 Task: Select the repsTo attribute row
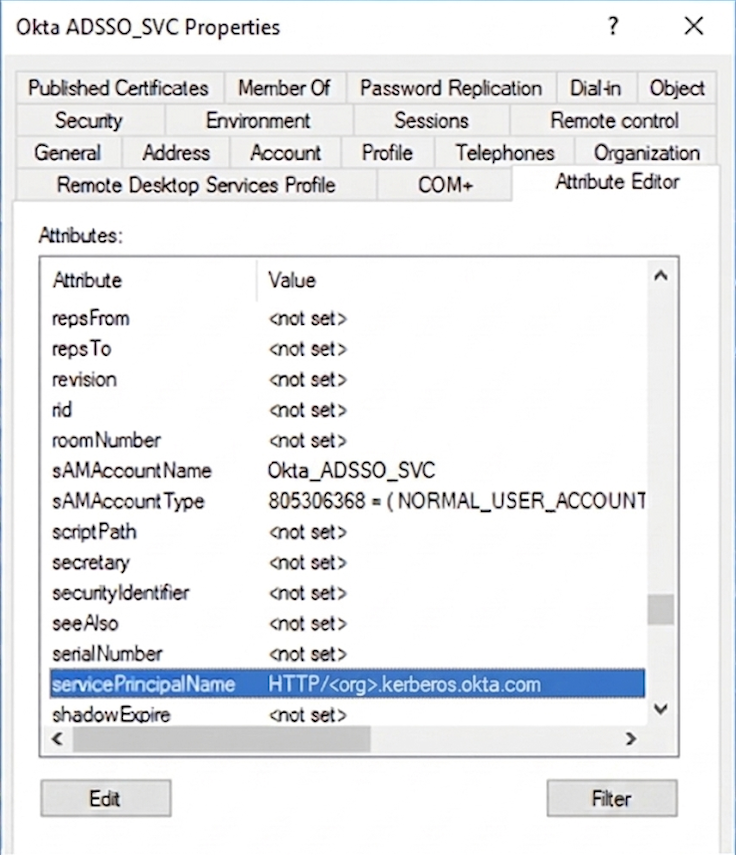coord(347,349)
